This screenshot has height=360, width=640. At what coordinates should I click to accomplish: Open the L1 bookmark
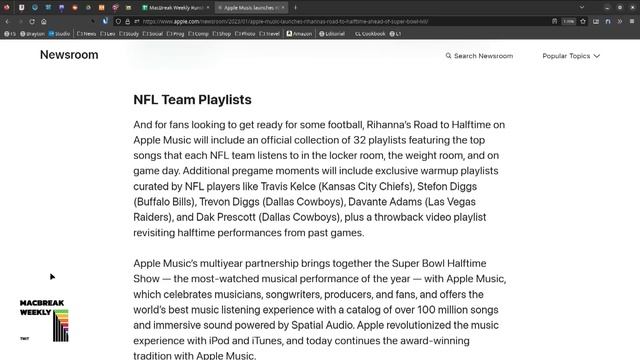click(x=395, y=34)
